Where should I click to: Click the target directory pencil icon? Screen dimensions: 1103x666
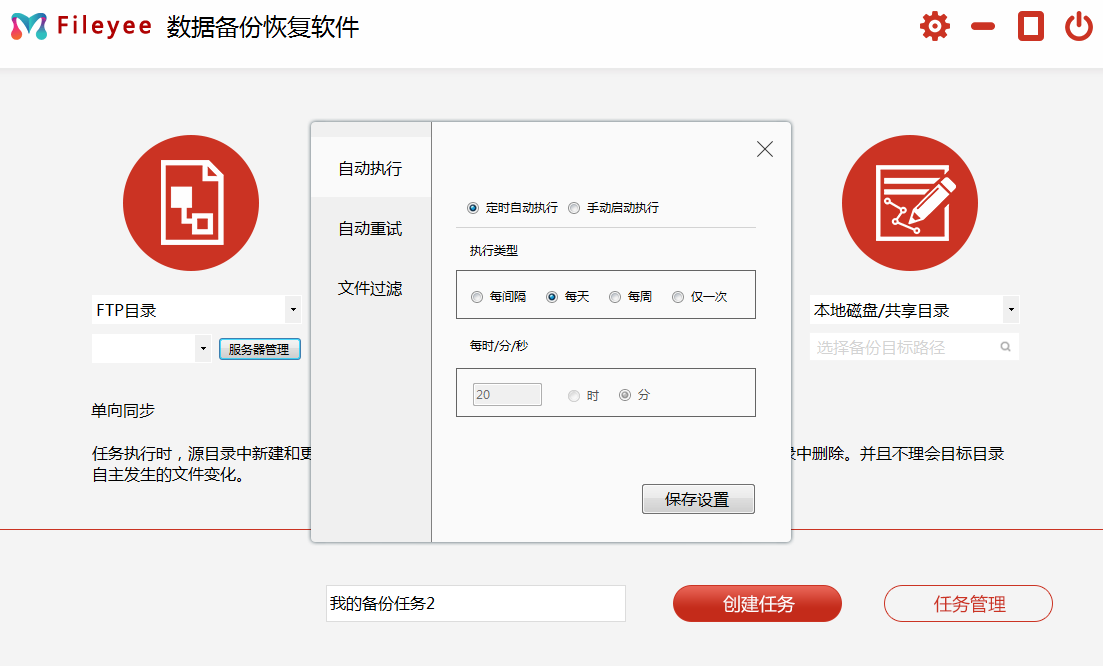[909, 203]
